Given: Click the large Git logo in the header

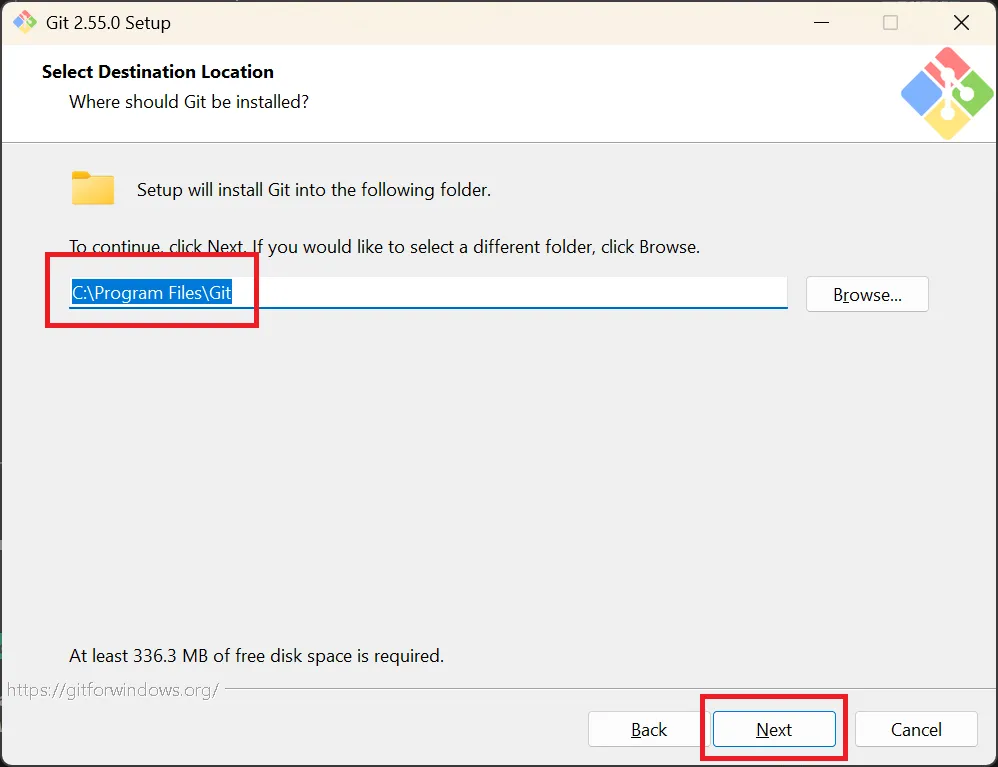Looking at the screenshot, I should click(947, 93).
